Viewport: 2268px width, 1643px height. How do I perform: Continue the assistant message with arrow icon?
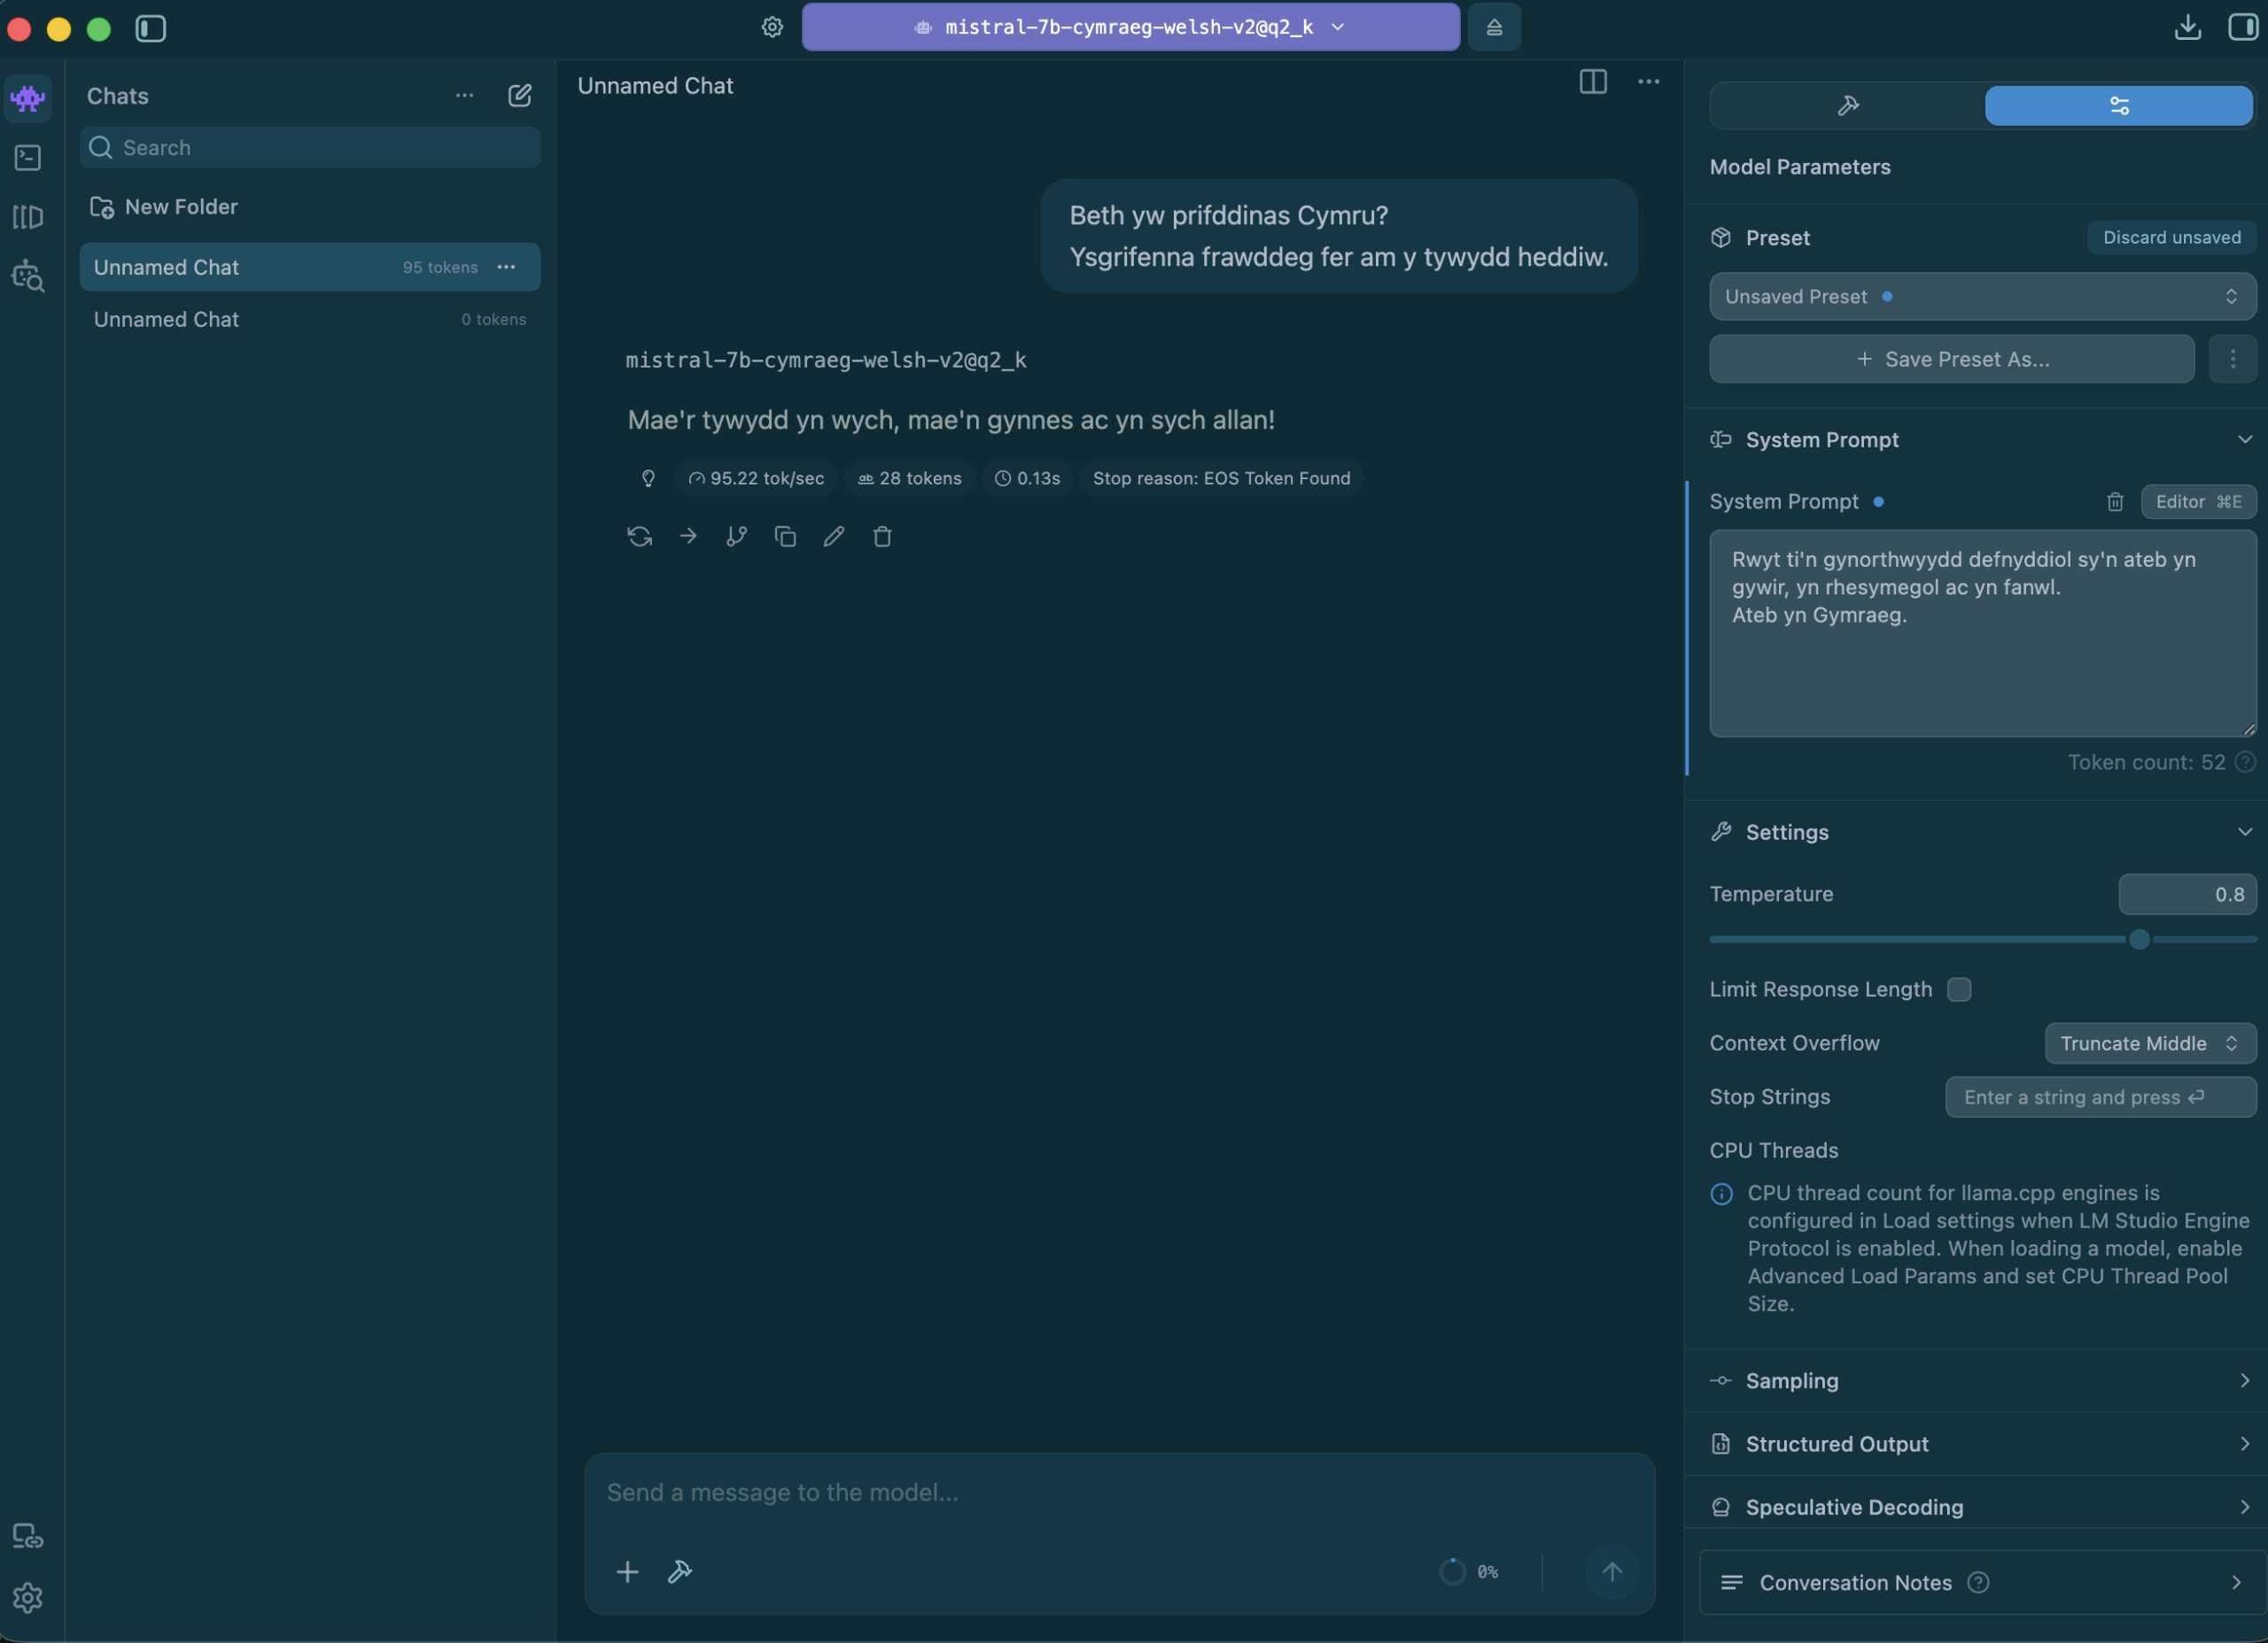pos(688,537)
